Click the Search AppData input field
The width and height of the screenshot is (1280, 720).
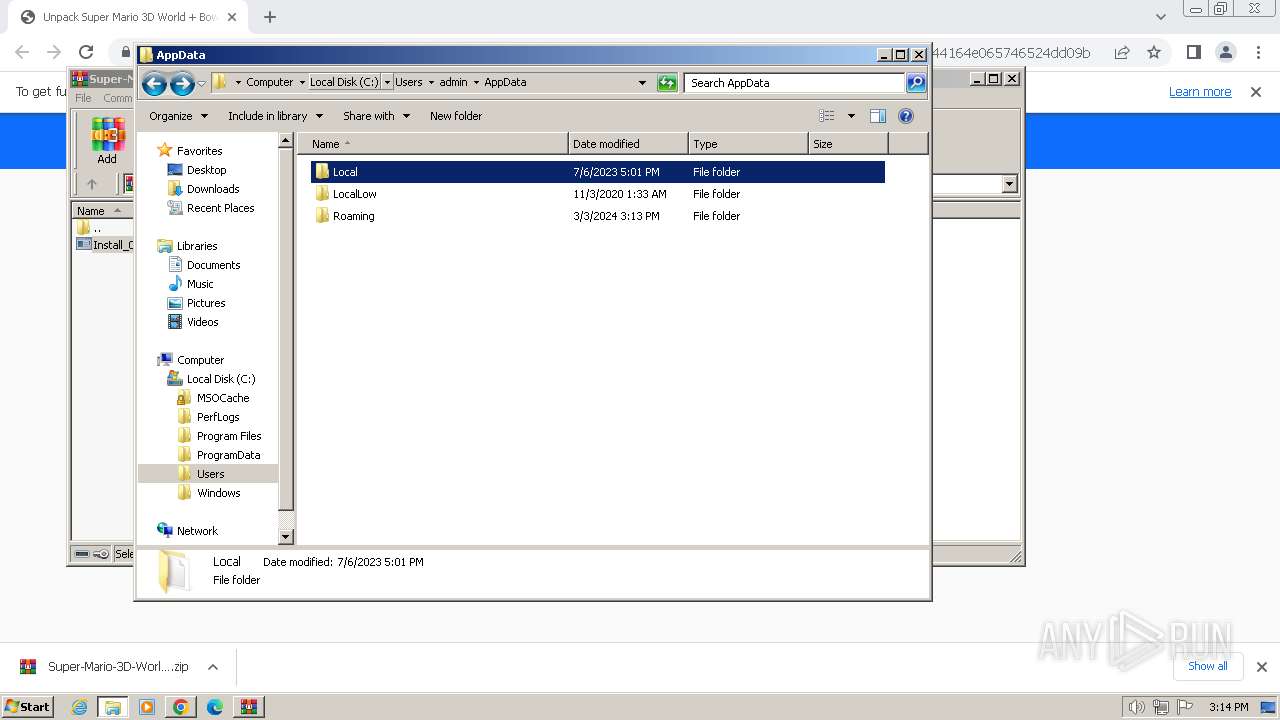(x=795, y=83)
